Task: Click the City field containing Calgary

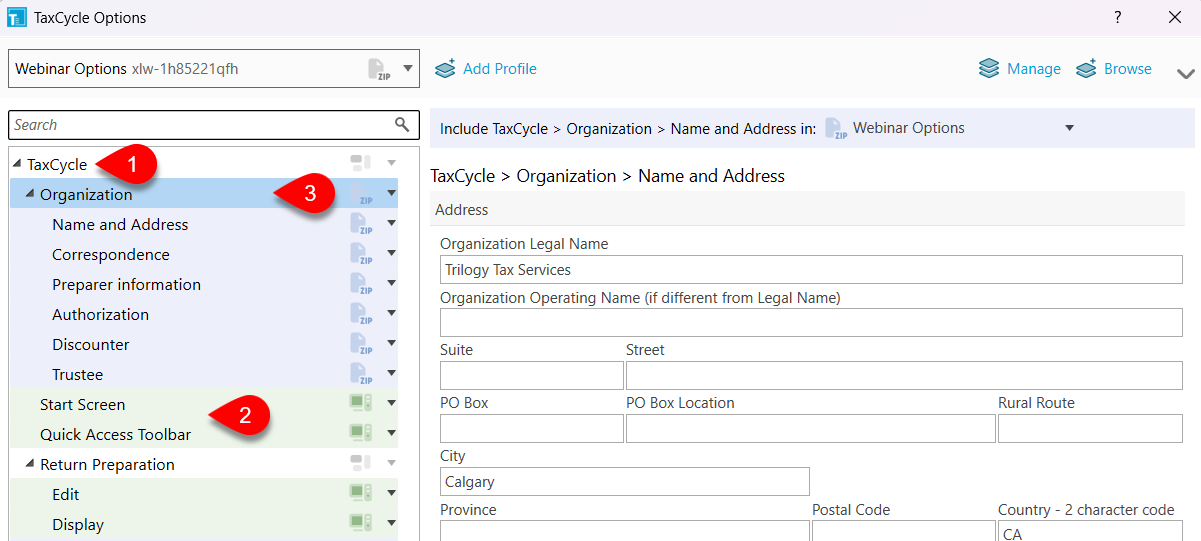Action: (x=625, y=482)
